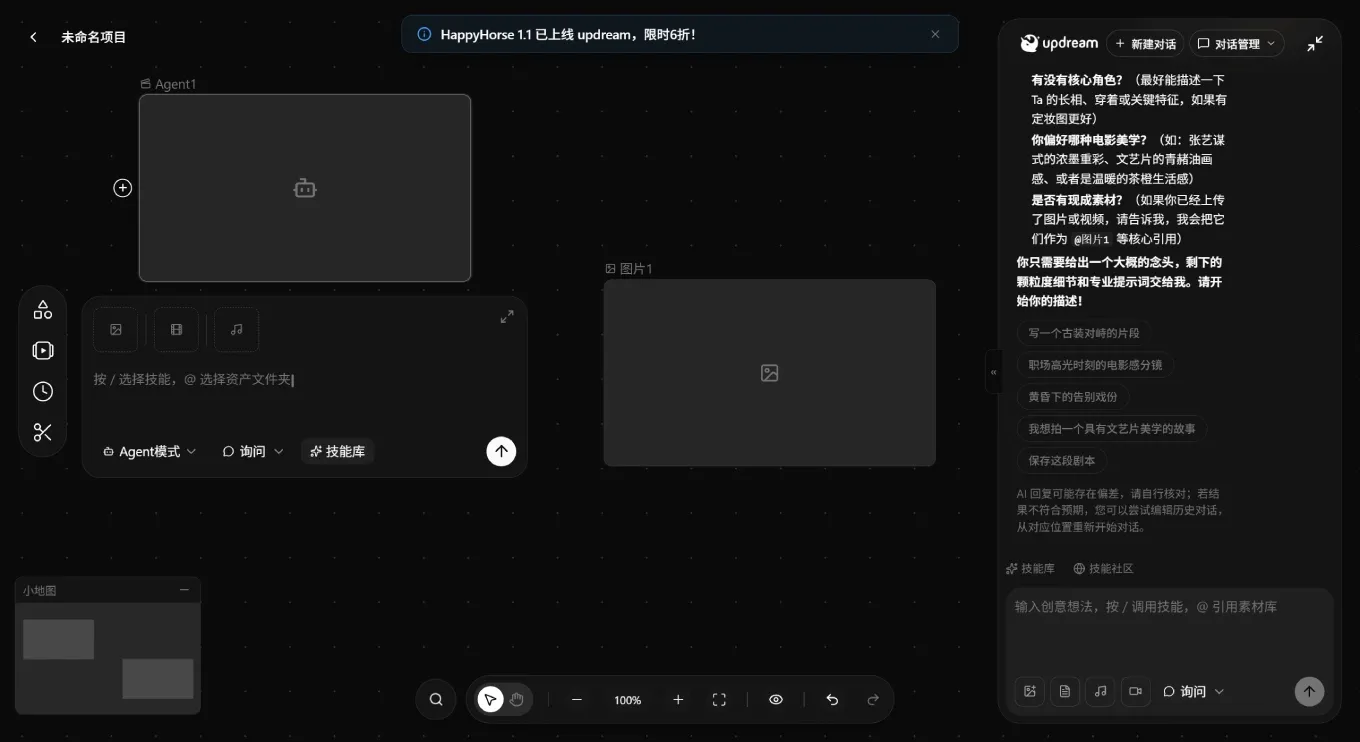Open the 技能库 tab in chat panel
Image resolution: width=1360 pixels, height=742 pixels.
pyautogui.click(x=1030, y=568)
